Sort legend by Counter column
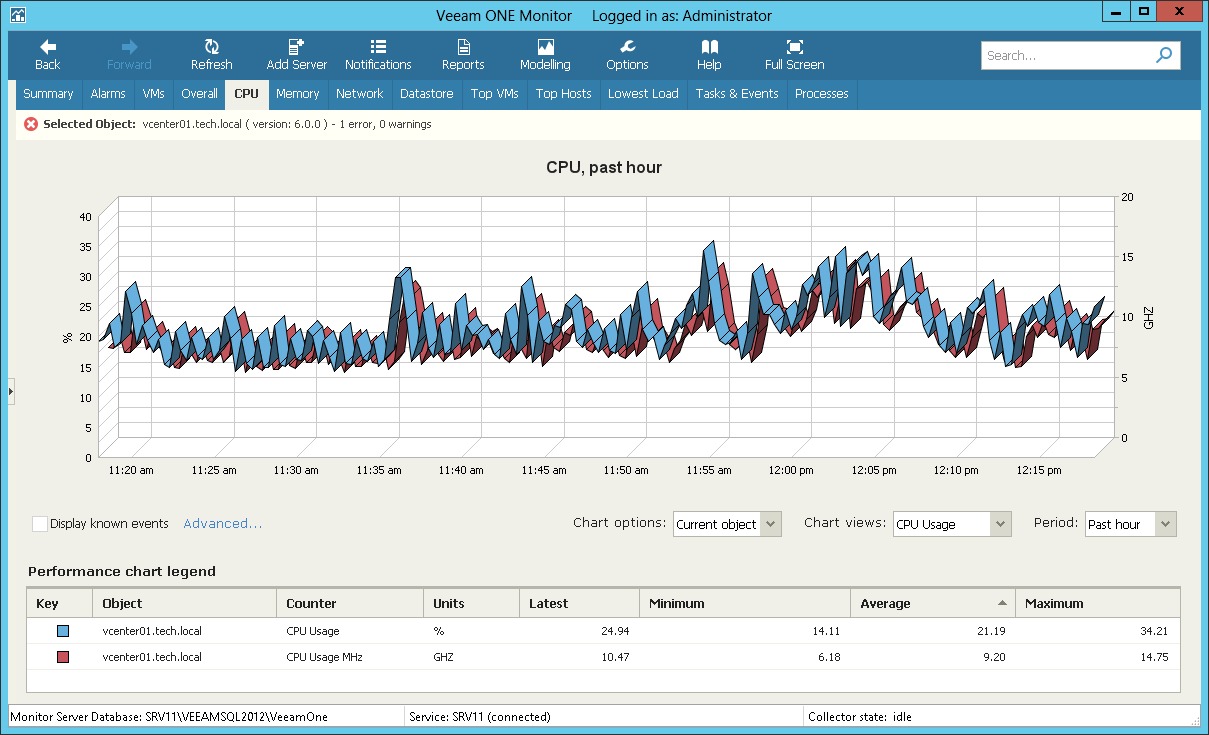This screenshot has width=1209, height=735. point(350,603)
